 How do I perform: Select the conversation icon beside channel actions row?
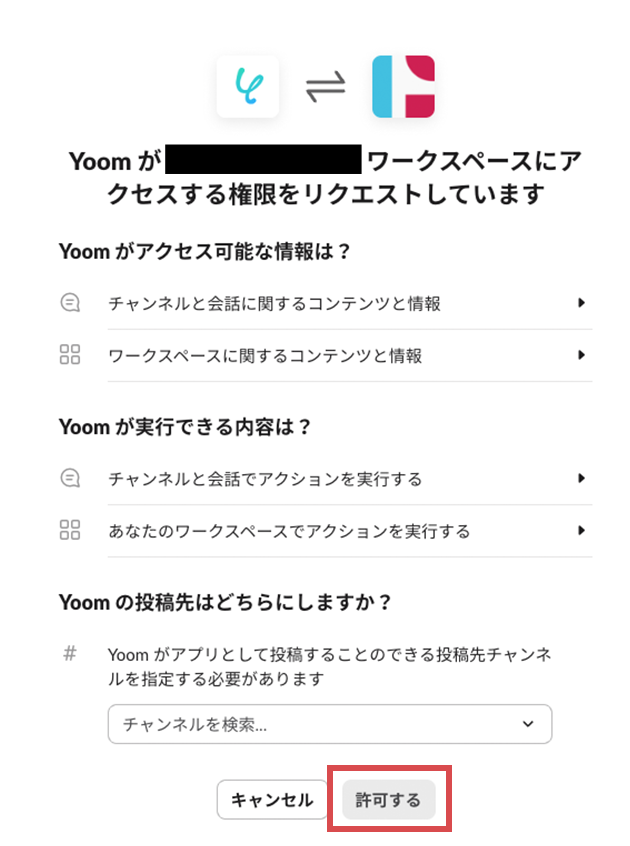click(x=69, y=480)
